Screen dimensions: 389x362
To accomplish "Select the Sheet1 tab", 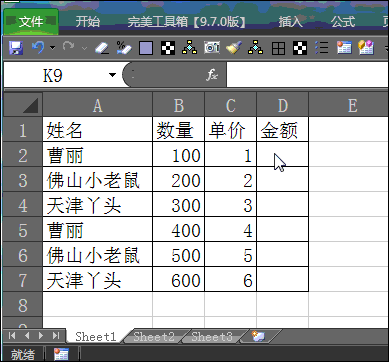I will click(x=96, y=337).
